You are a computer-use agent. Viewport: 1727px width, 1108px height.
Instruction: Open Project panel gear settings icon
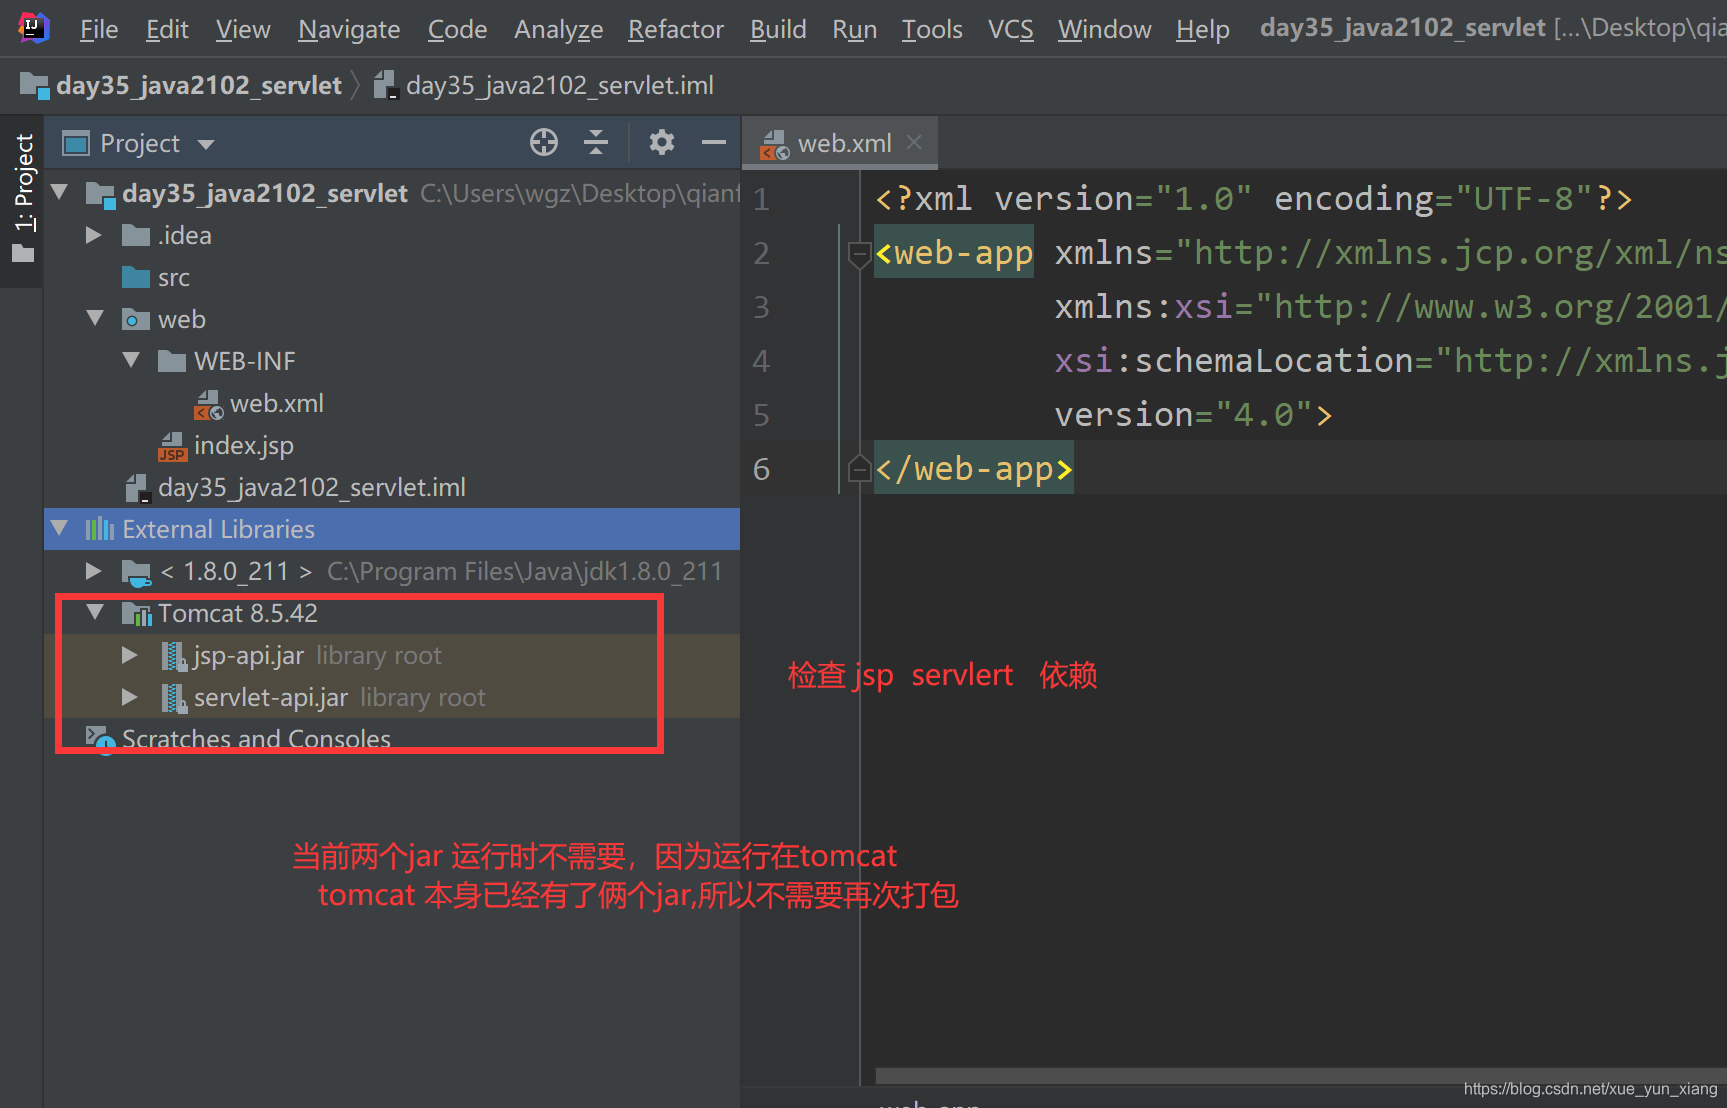661,143
